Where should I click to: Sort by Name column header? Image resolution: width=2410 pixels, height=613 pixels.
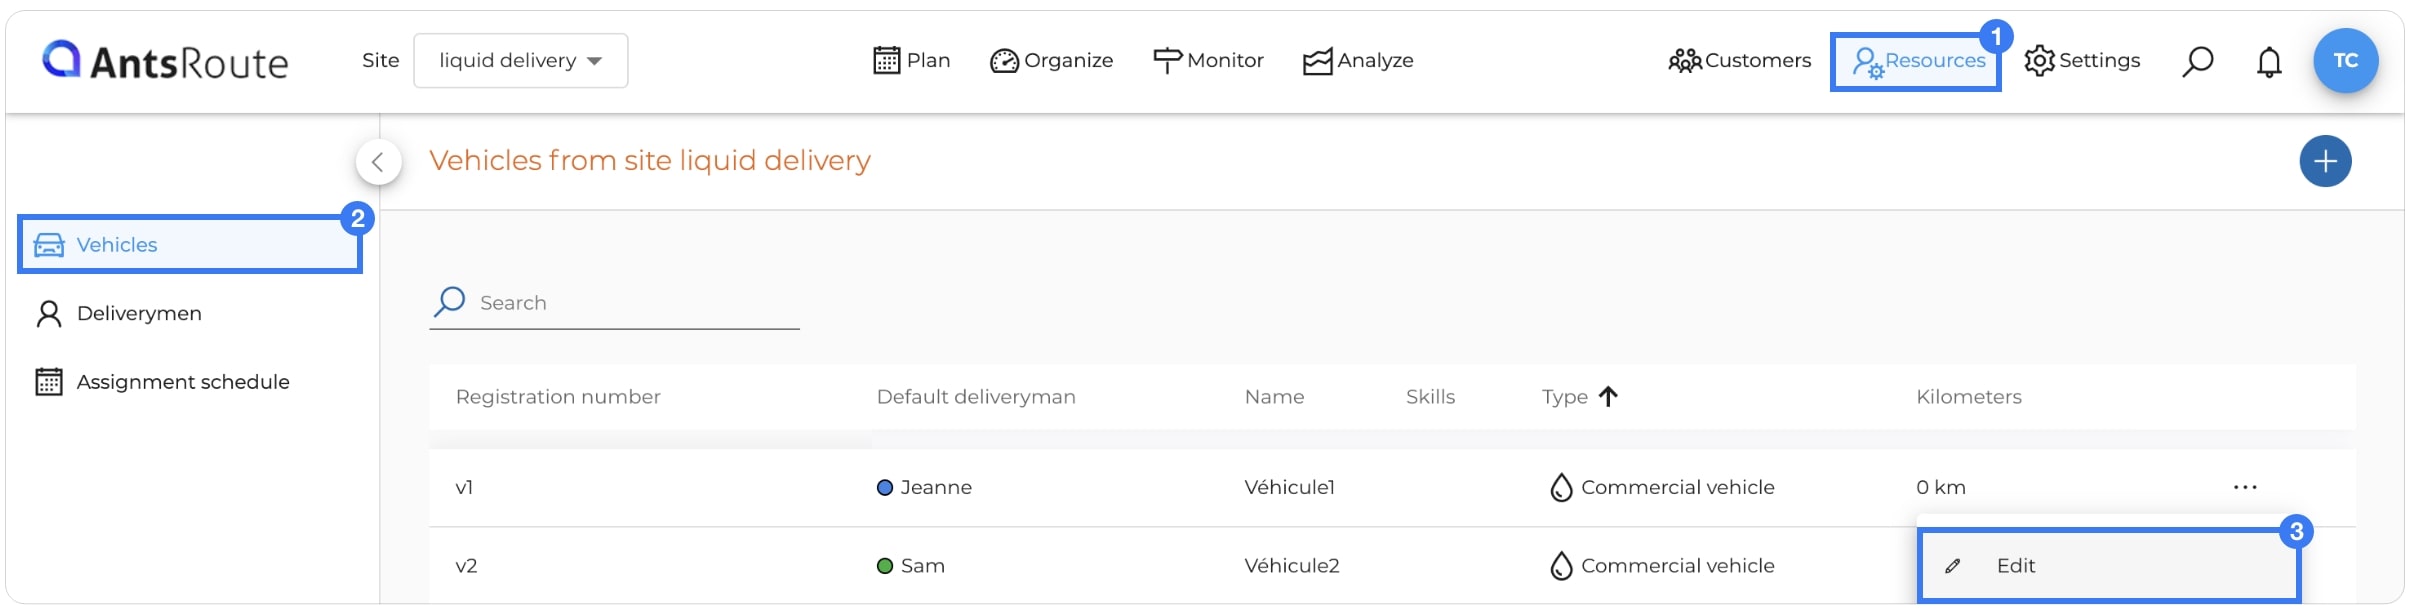click(x=1274, y=397)
